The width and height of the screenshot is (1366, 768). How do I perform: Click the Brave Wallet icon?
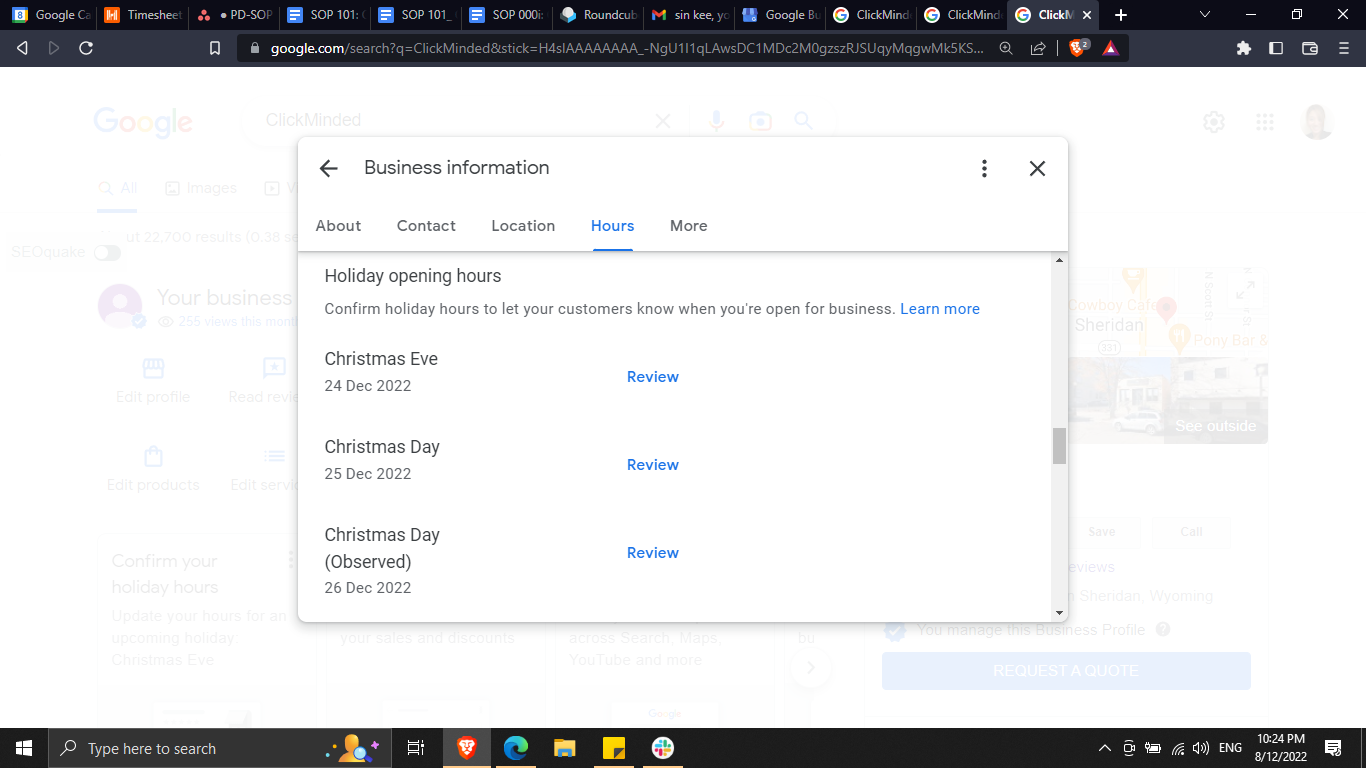pos(1310,48)
